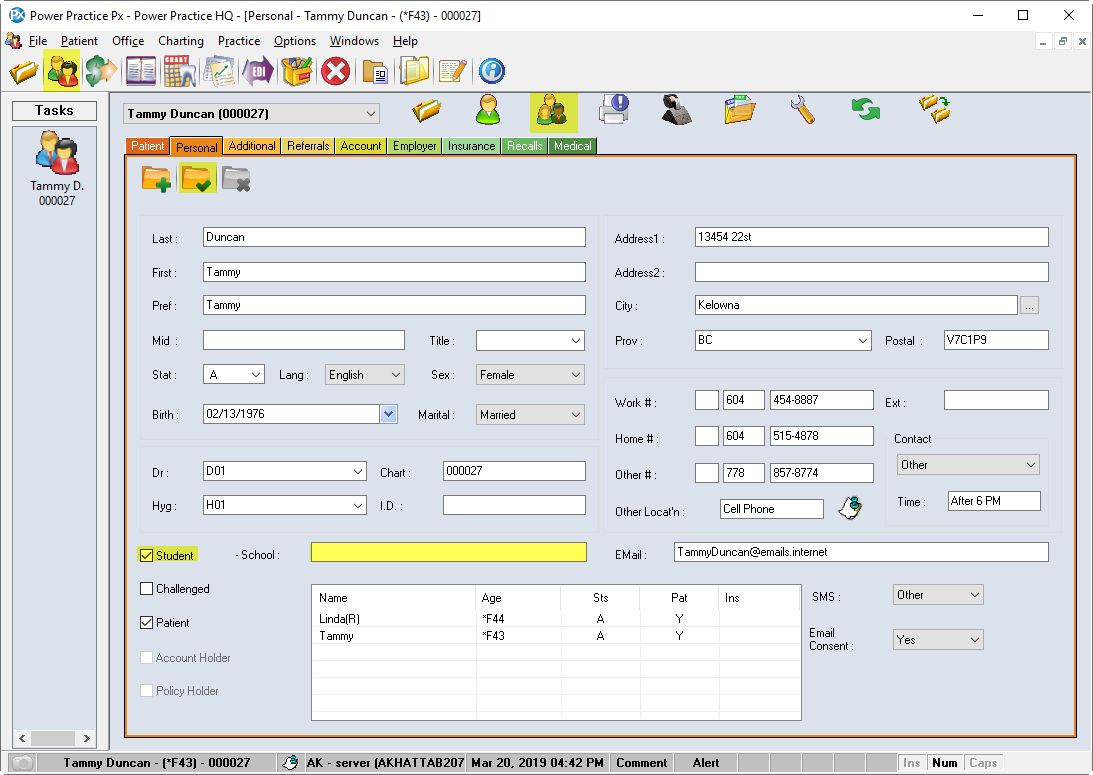Image resolution: width=1093 pixels, height=775 pixels.
Task: Expand the Prov province dropdown
Action: click(783, 341)
